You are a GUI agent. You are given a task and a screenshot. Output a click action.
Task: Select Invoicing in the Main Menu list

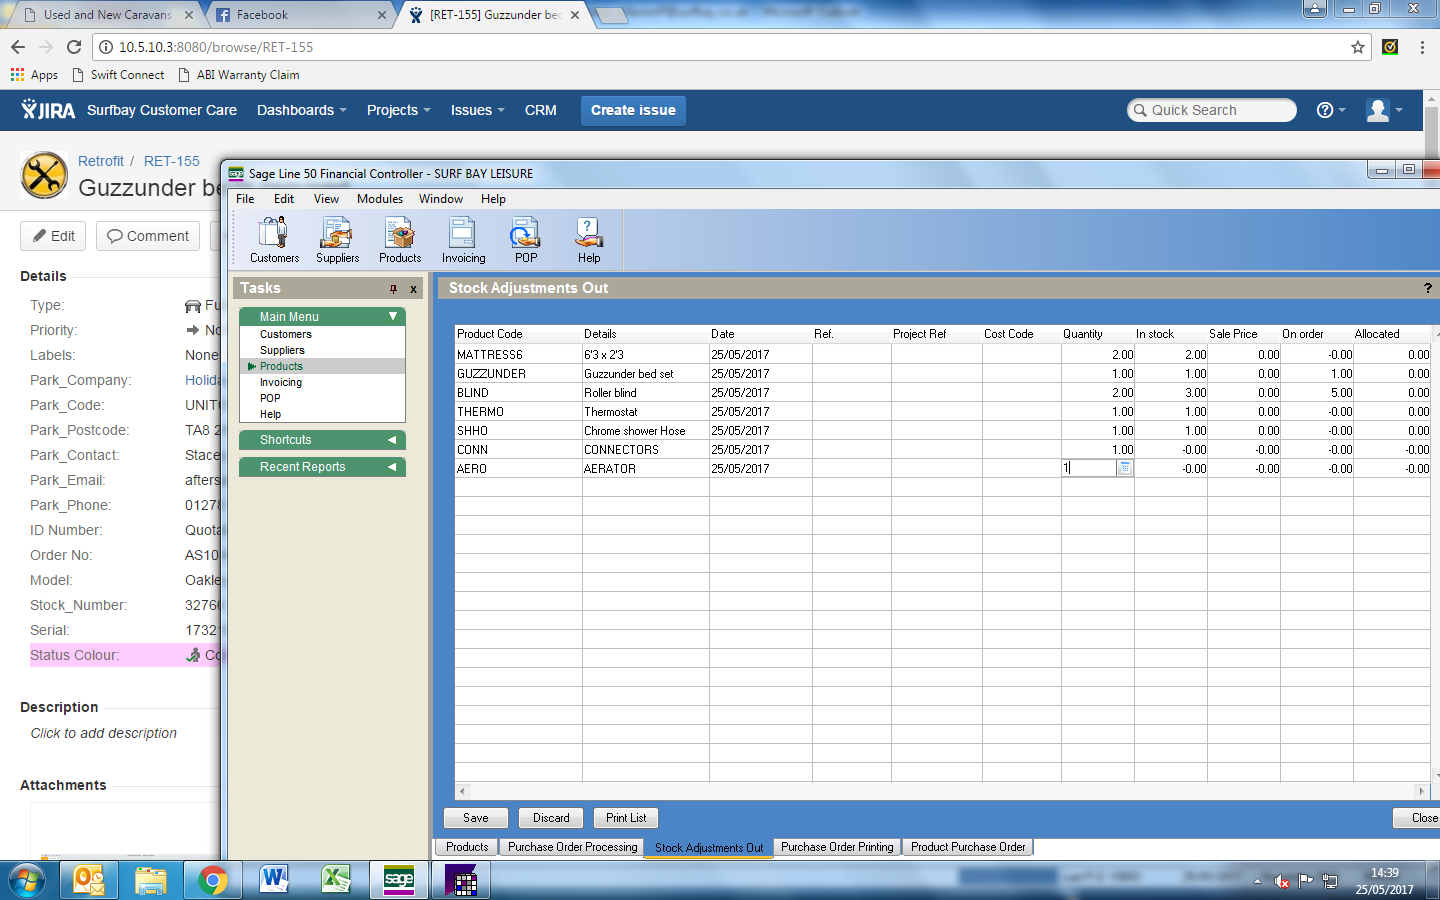click(281, 382)
